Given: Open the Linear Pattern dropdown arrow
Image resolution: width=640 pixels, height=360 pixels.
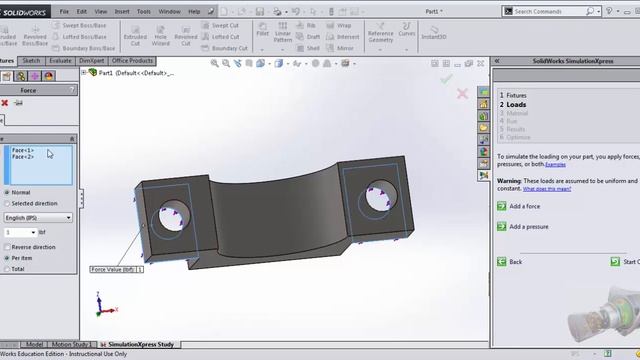Looking at the screenshot, I should tap(282, 50).
